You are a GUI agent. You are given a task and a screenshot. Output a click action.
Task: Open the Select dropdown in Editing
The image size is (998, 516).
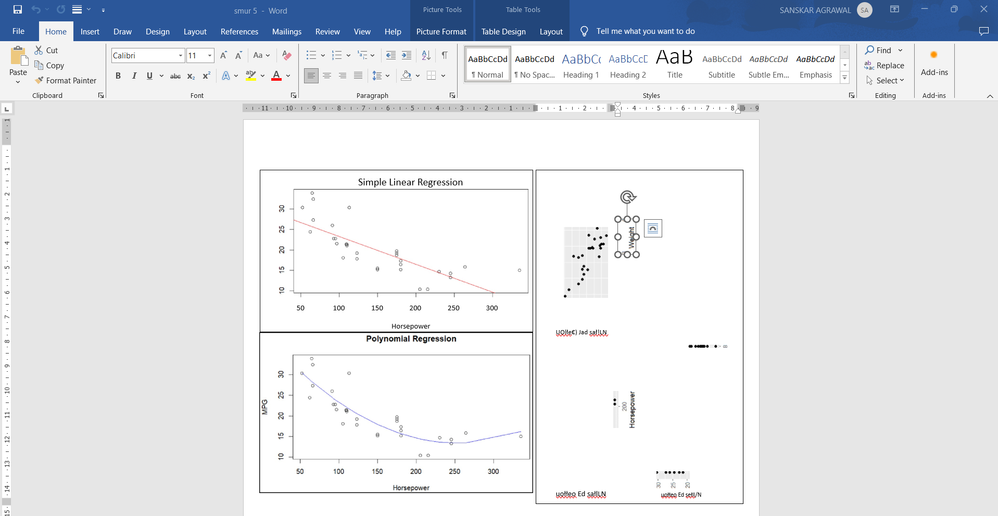(885, 81)
